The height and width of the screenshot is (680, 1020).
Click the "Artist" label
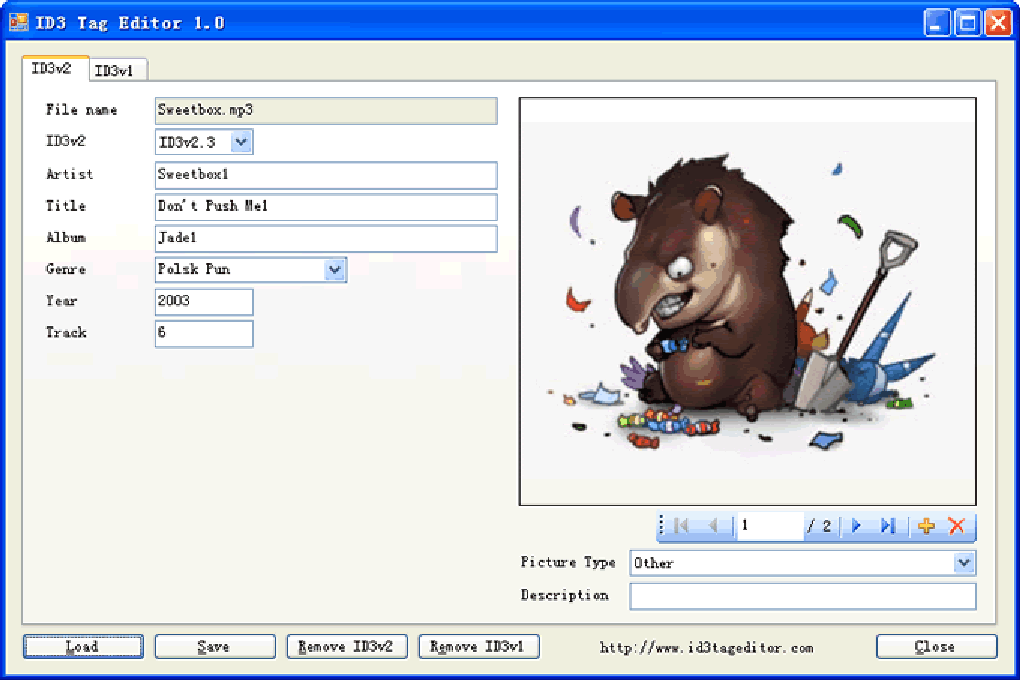tap(70, 174)
